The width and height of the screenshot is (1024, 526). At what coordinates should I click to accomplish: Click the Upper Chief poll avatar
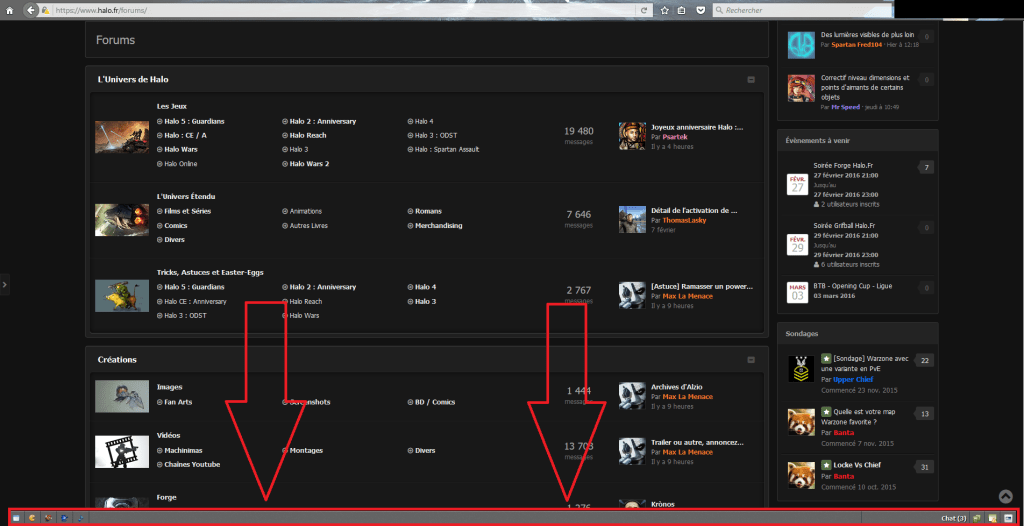pos(800,370)
